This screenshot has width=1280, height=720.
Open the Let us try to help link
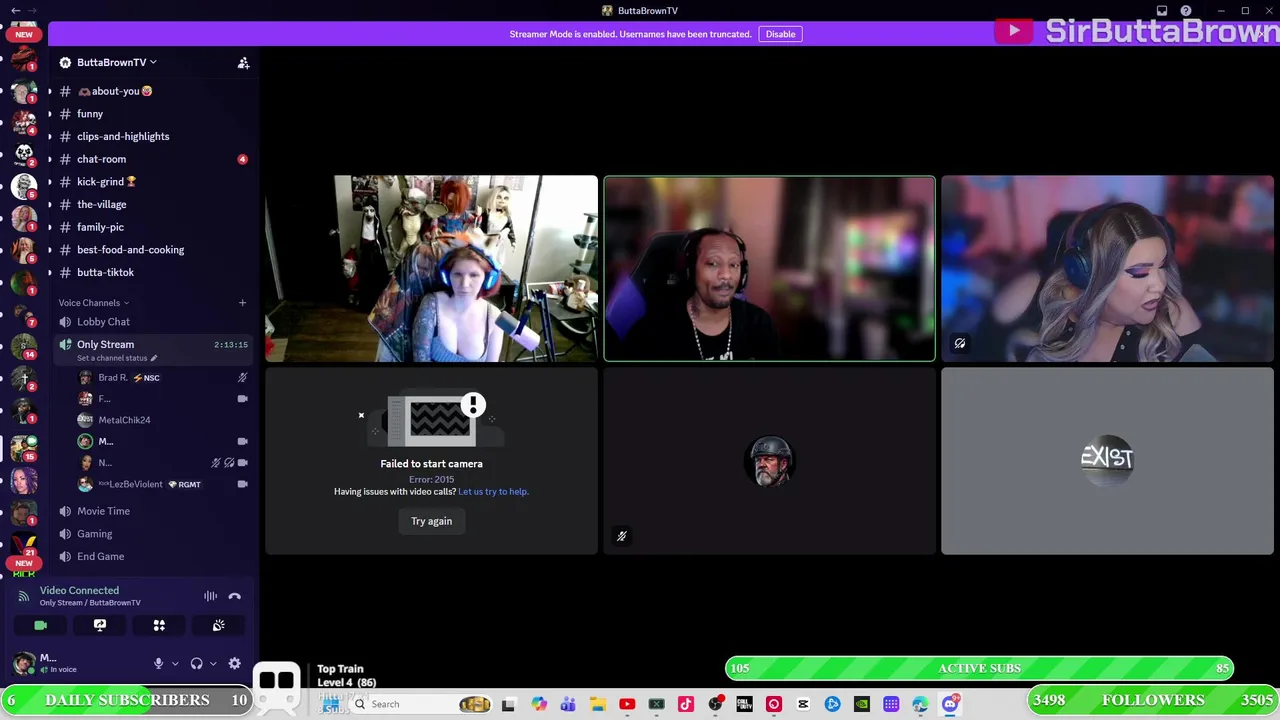pos(493,492)
